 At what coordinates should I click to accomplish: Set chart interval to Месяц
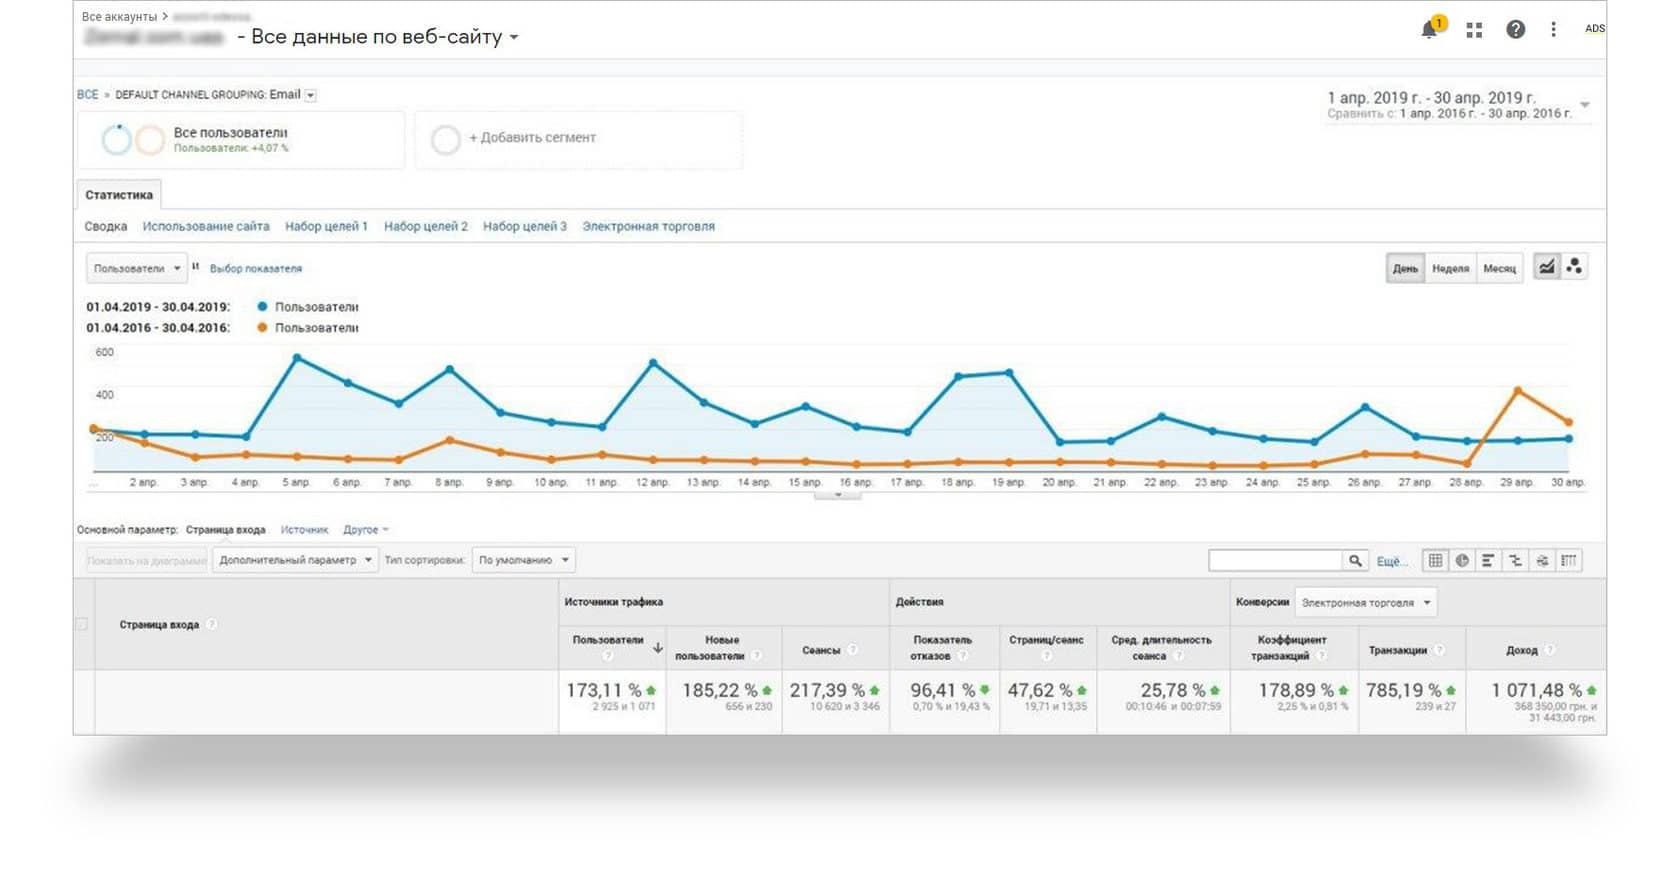[x=1499, y=268]
